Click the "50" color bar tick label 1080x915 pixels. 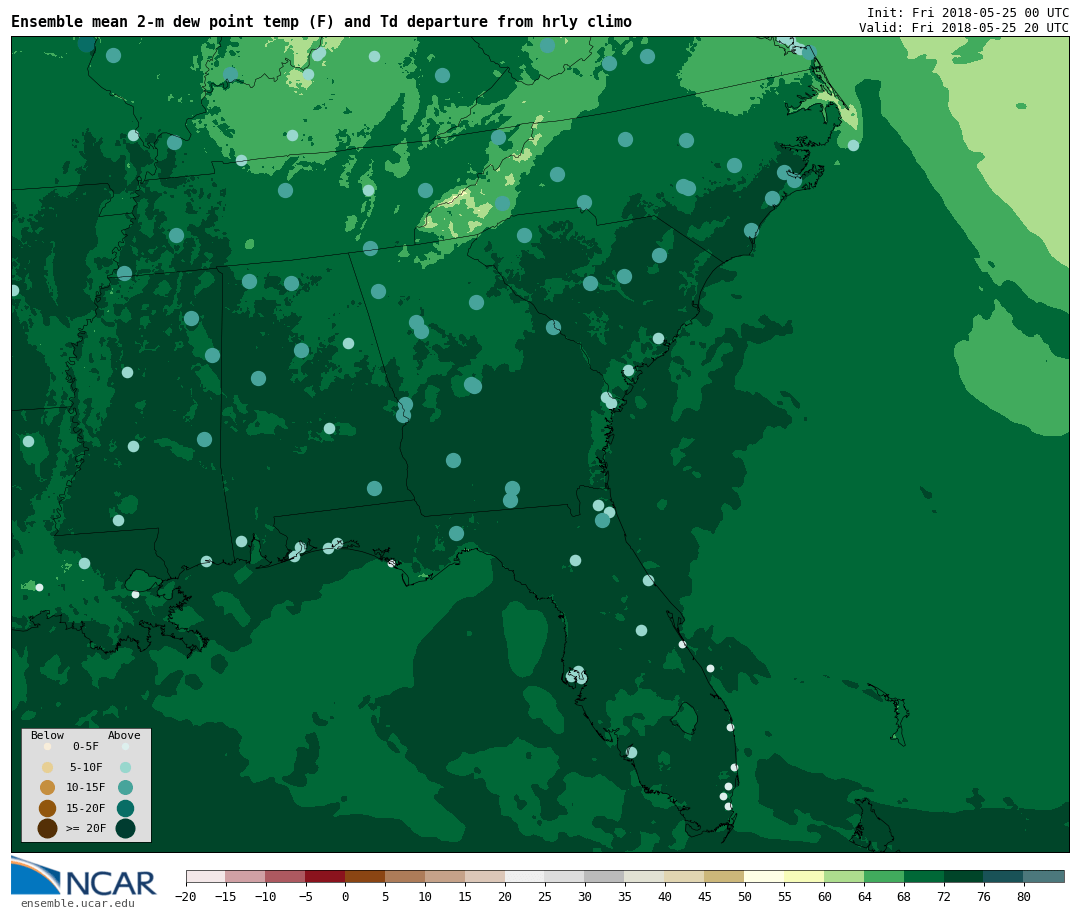745,896
